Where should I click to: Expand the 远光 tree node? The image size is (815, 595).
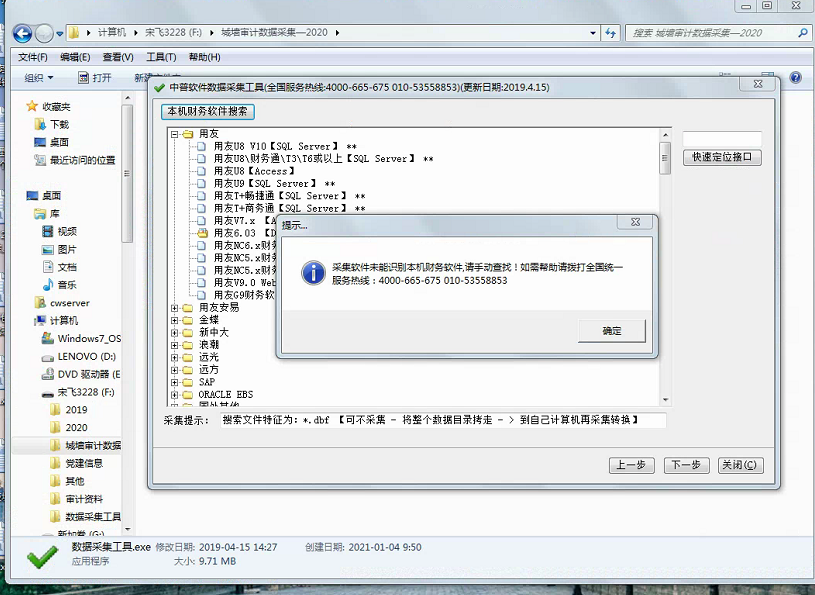tap(175, 358)
